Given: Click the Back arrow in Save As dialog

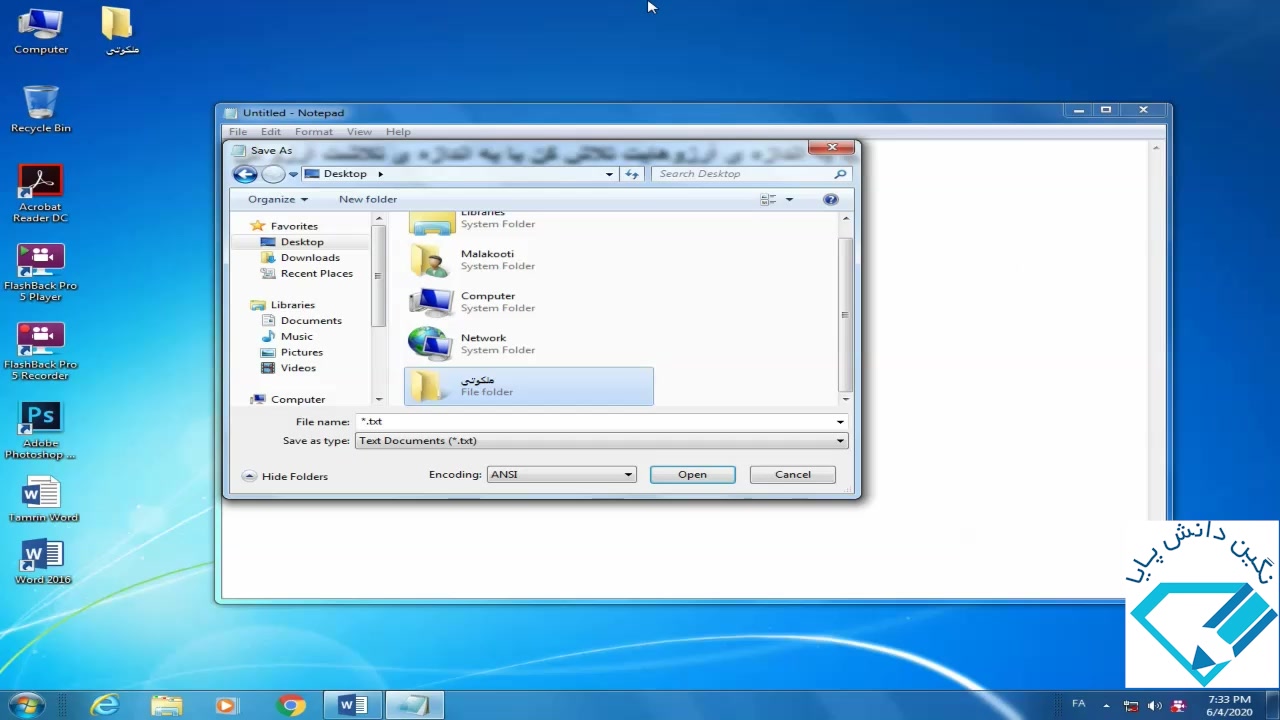Looking at the screenshot, I should point(245,174).
